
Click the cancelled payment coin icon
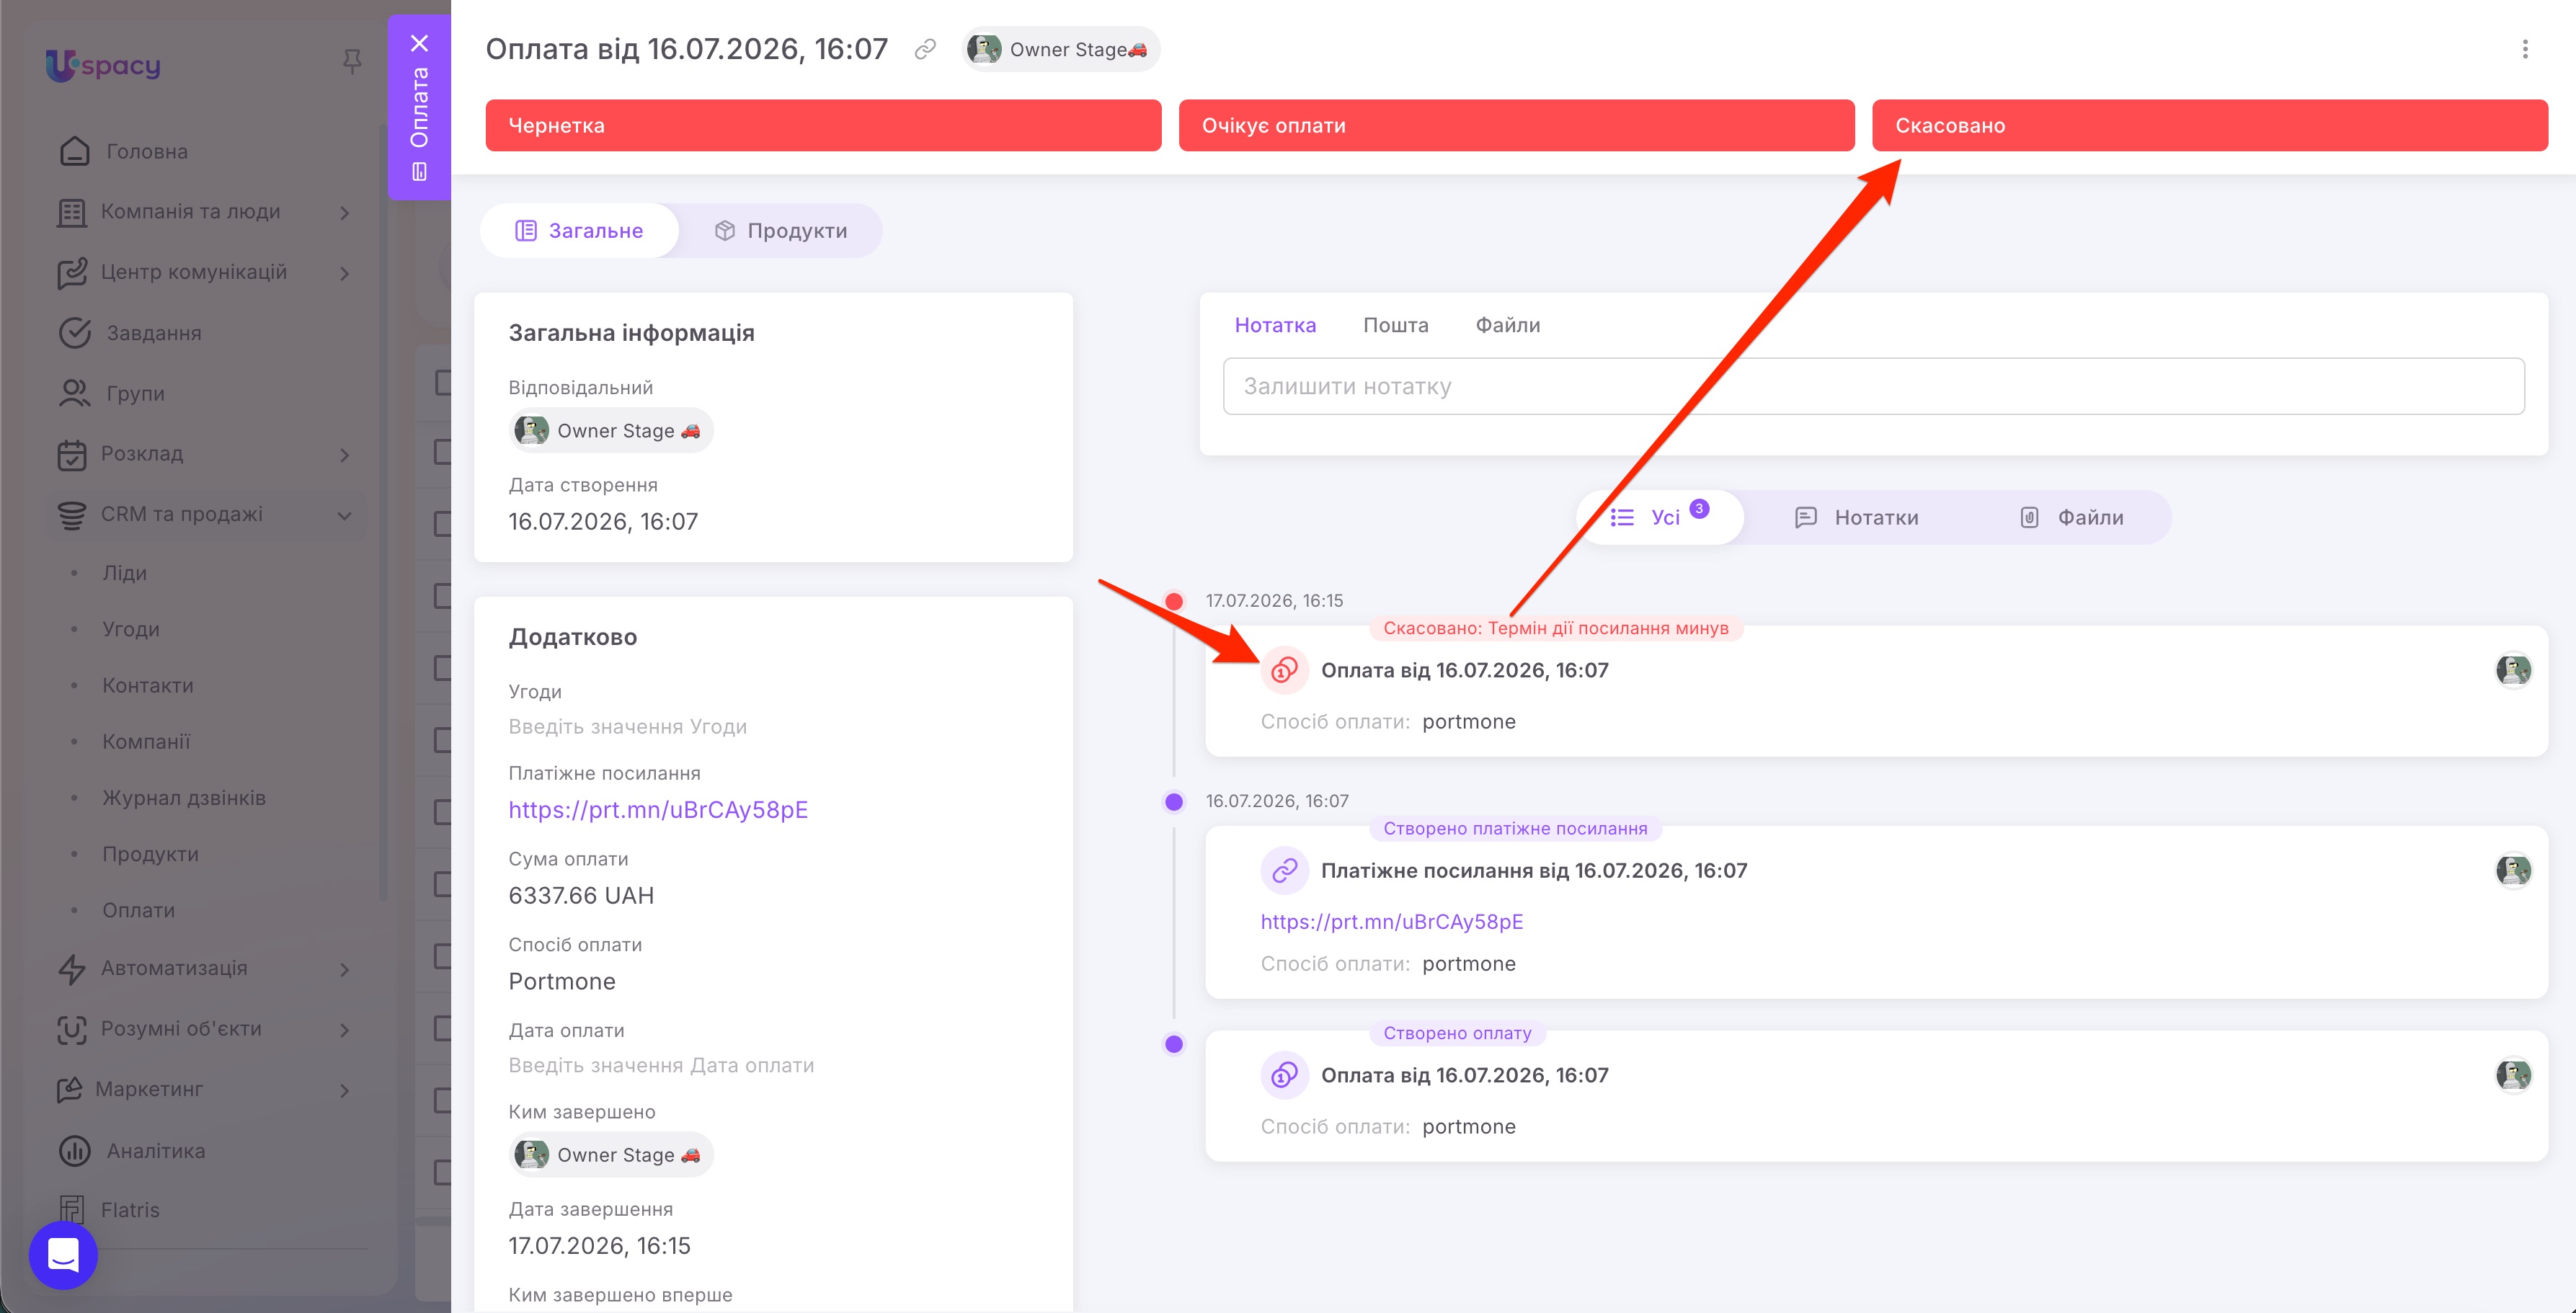pos(1284,670)
